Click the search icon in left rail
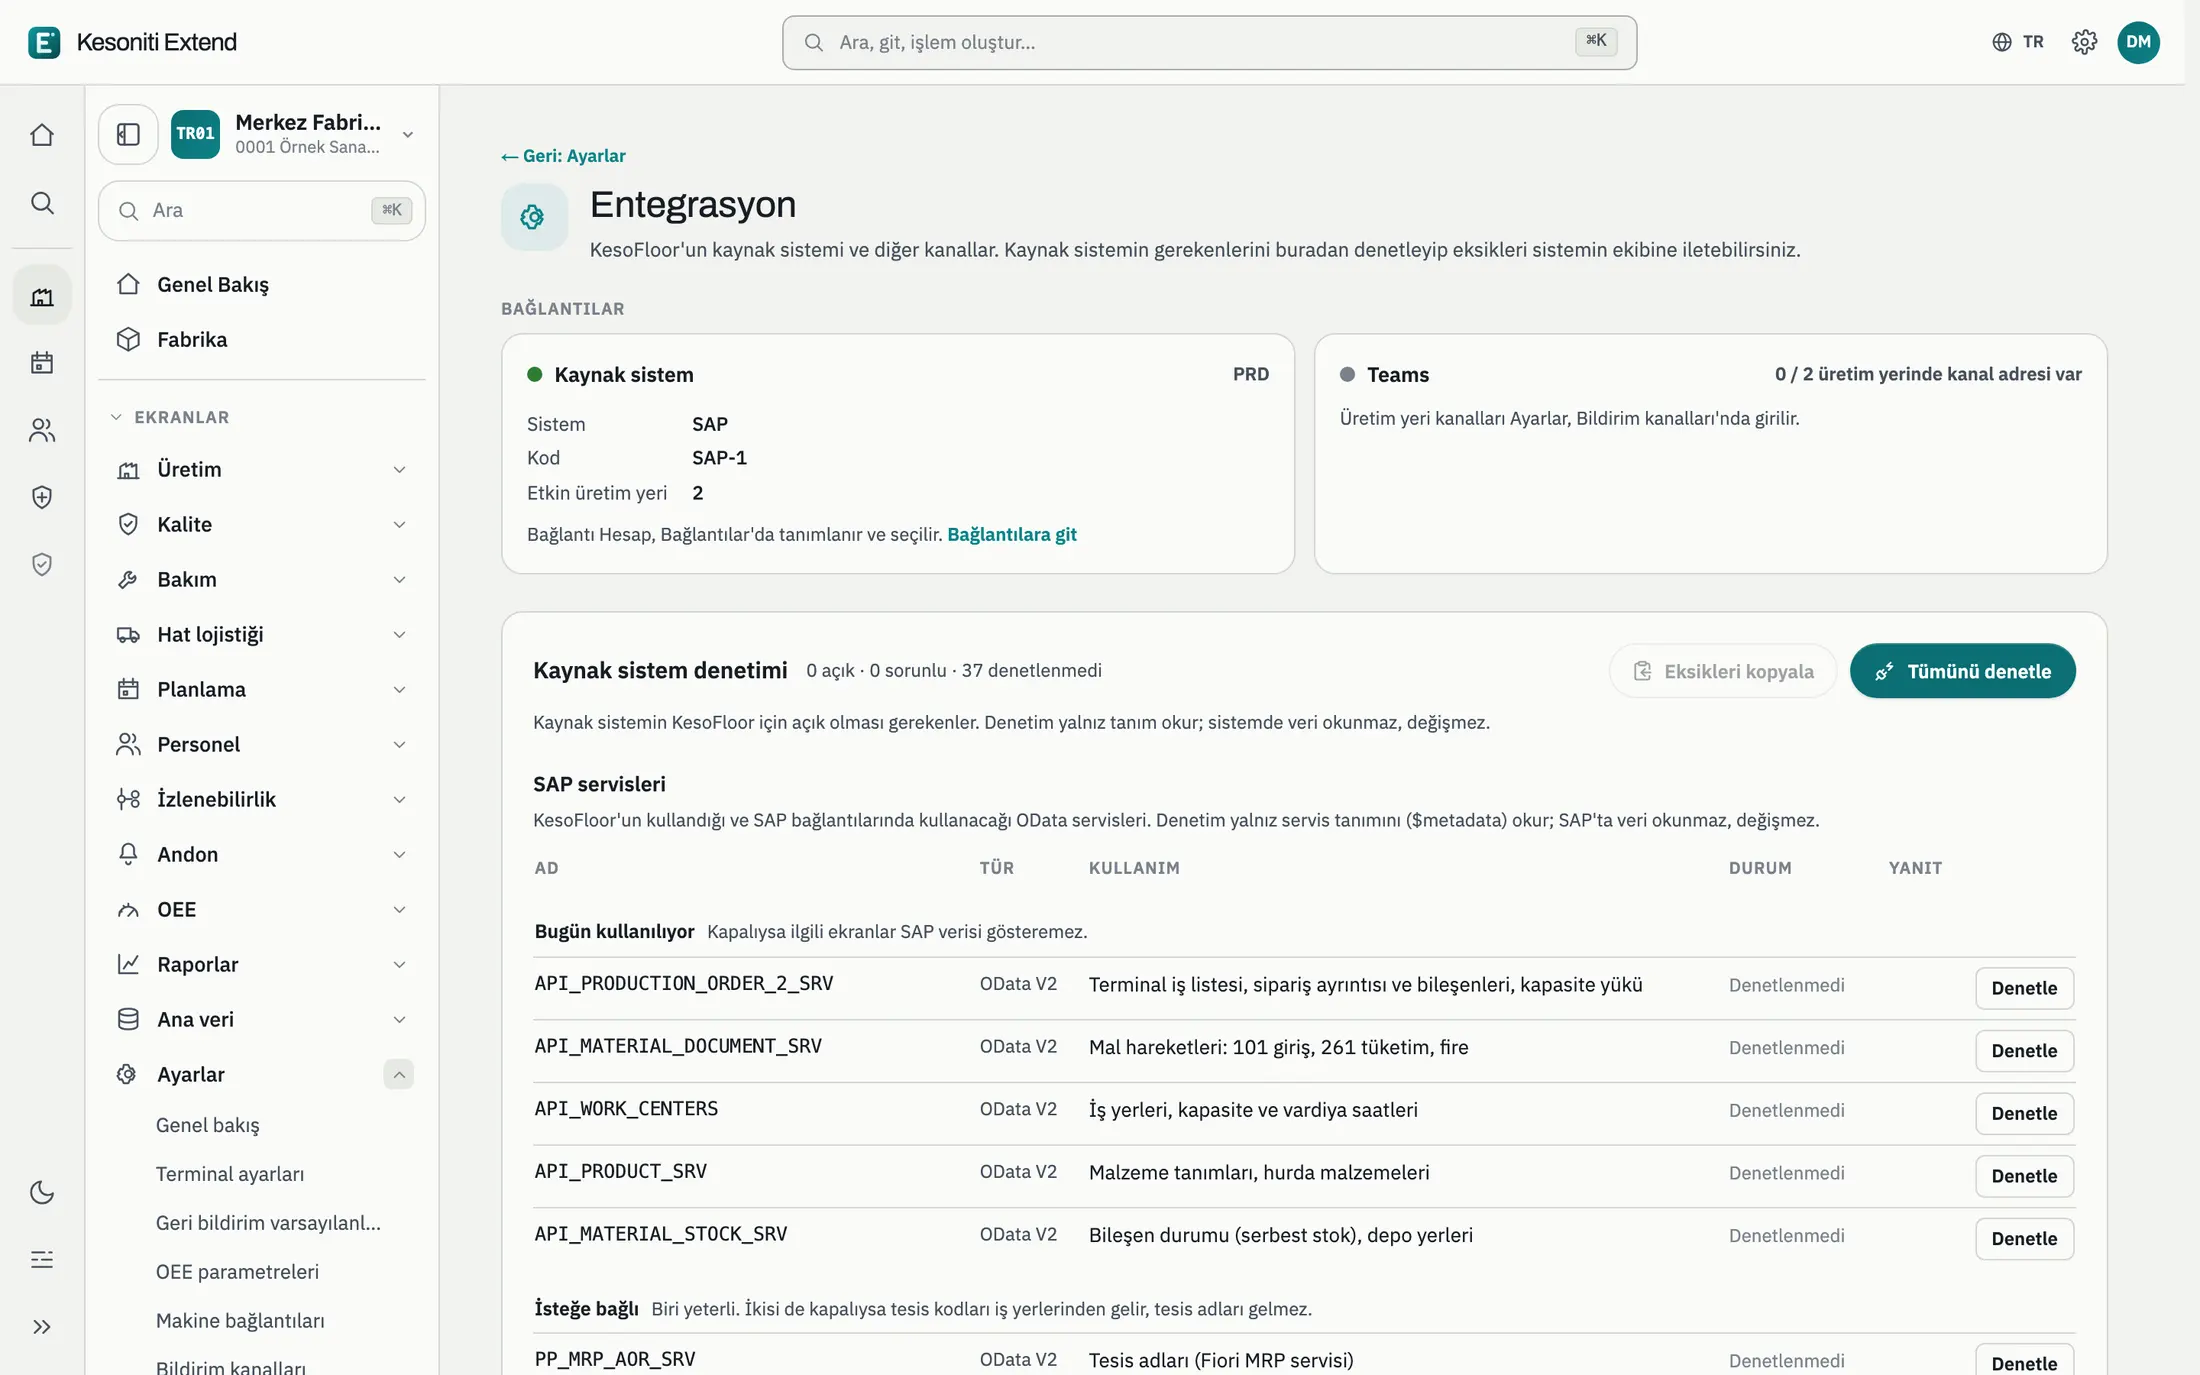2200x1375 pixels. 42,203
